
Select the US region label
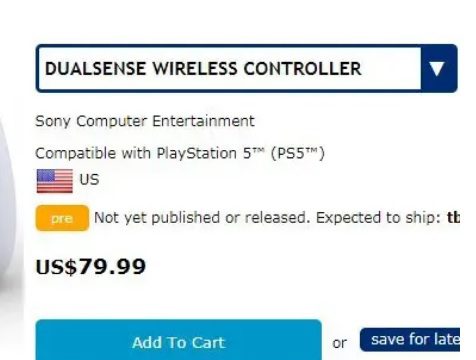pos(89,180)
